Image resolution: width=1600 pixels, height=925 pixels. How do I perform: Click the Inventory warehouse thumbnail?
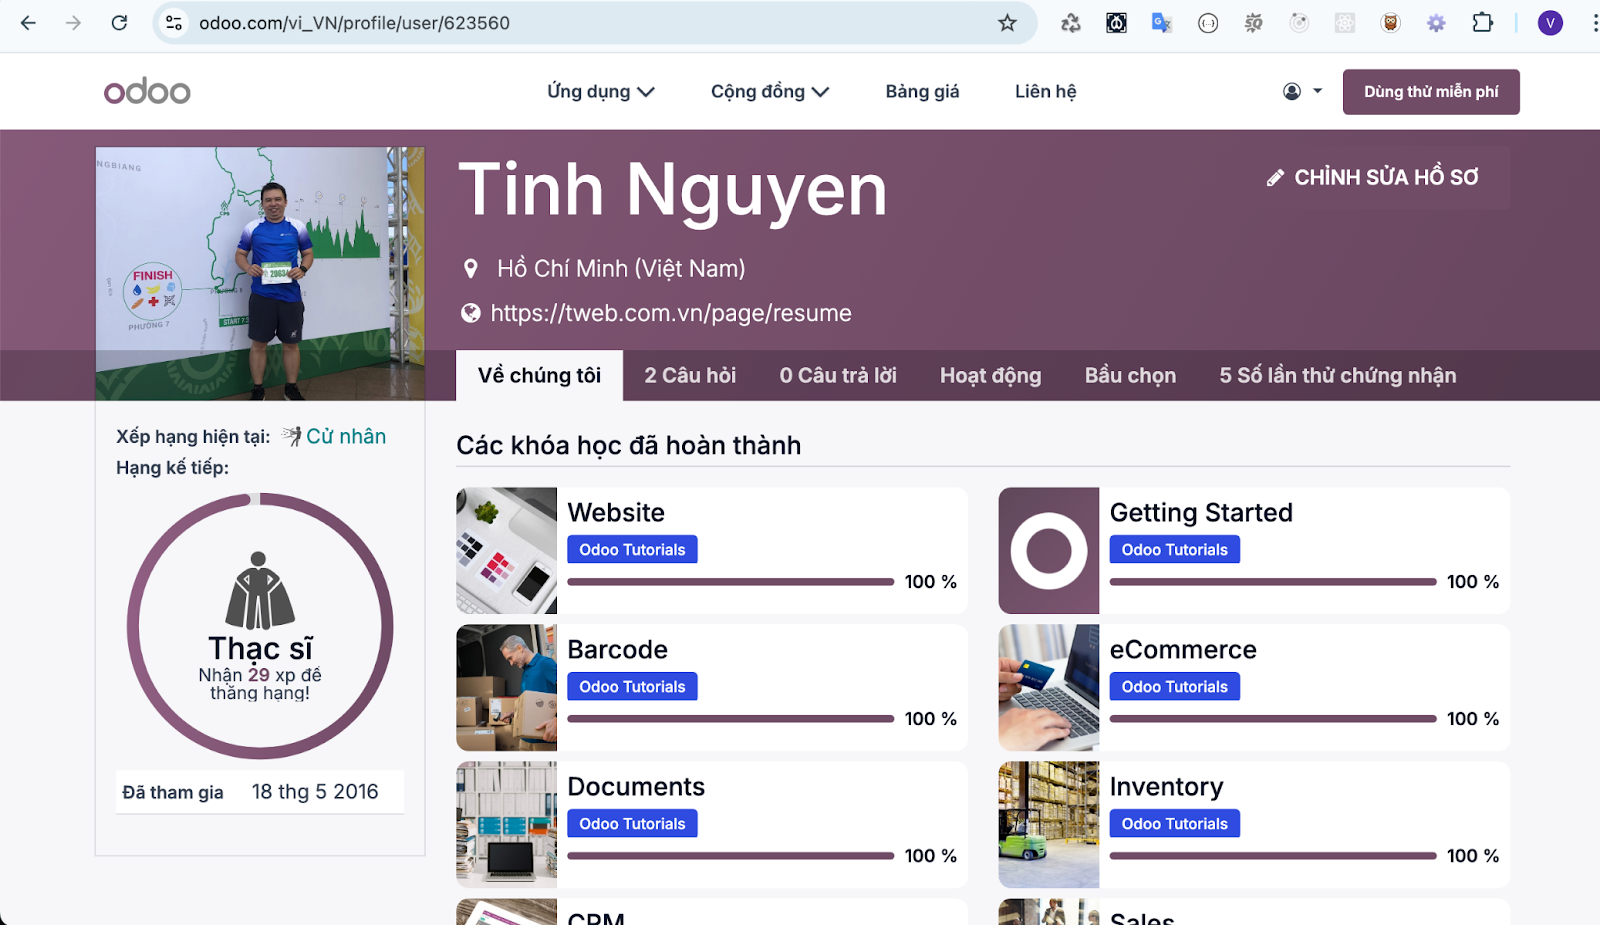tap(1048, 824)
